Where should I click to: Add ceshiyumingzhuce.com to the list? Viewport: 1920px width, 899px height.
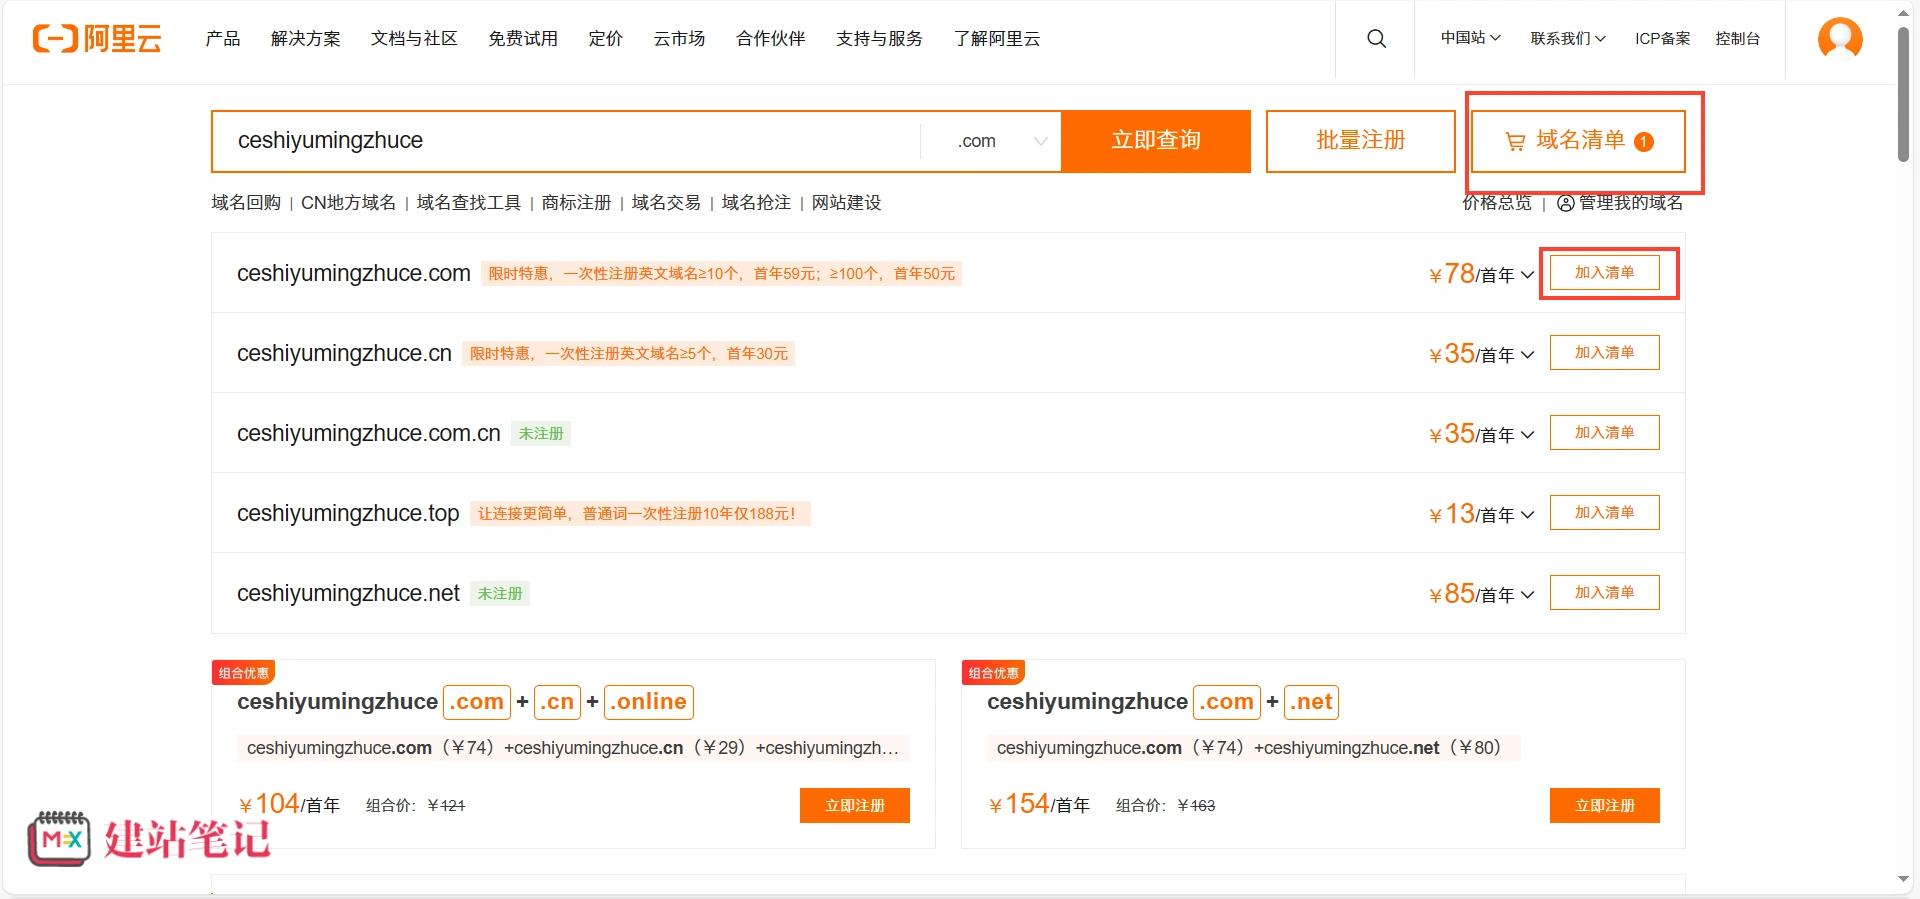pyautogui.click(x=1604, y=272)
